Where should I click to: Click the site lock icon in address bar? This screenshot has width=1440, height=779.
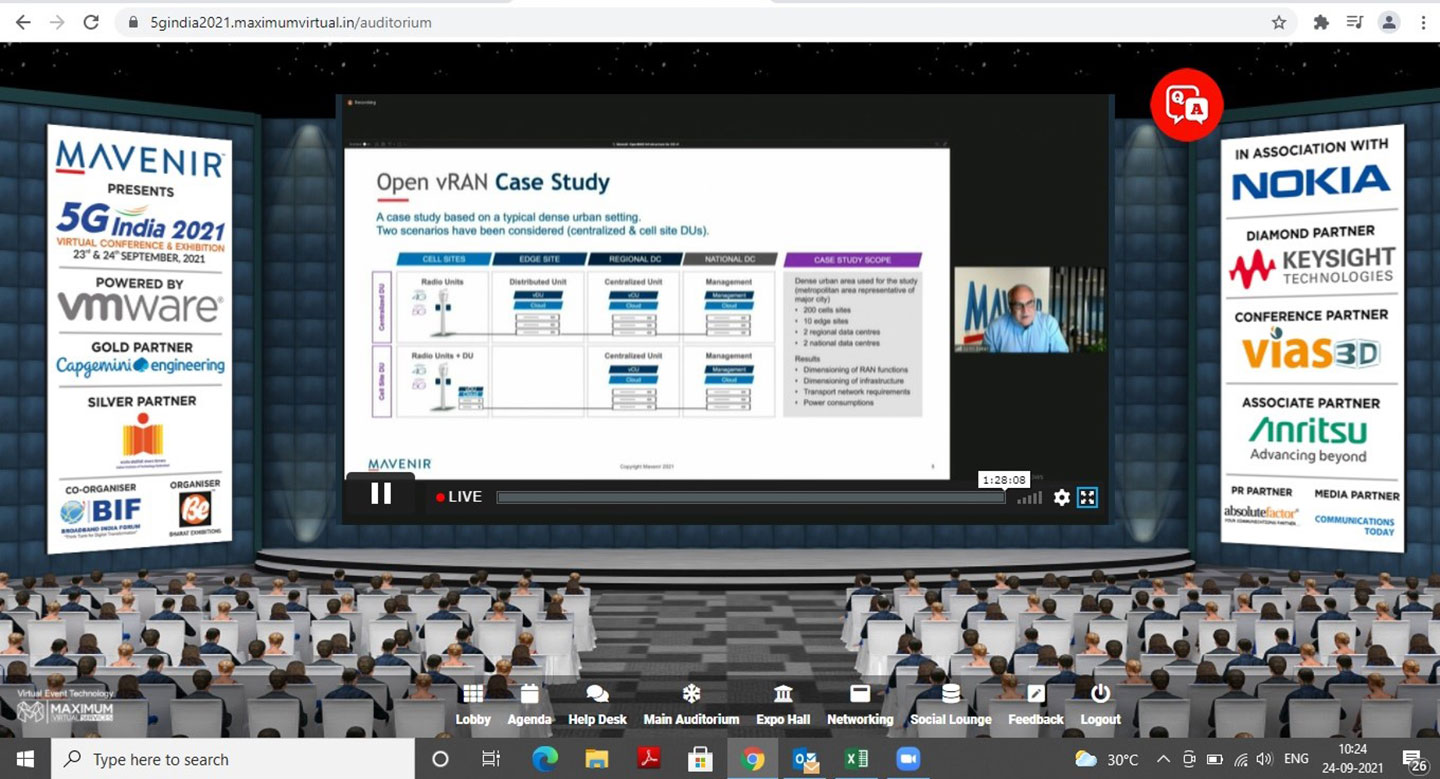[133, 22]
